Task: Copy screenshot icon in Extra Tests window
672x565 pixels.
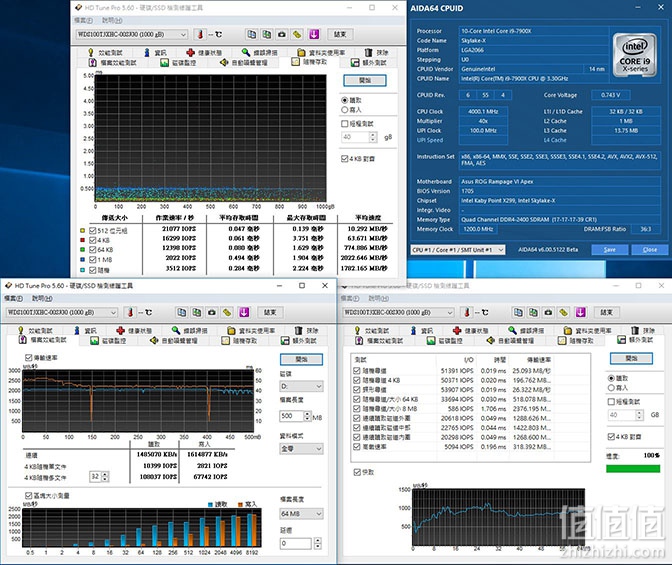Action: [x=533, y=313]
